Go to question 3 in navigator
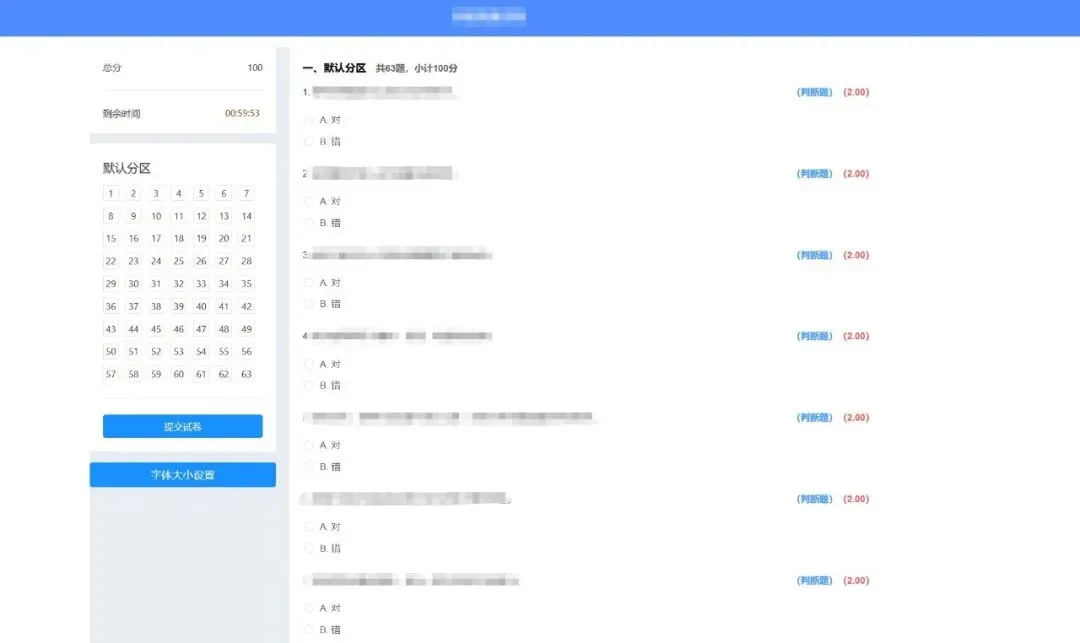 click(x=156, y=193)
